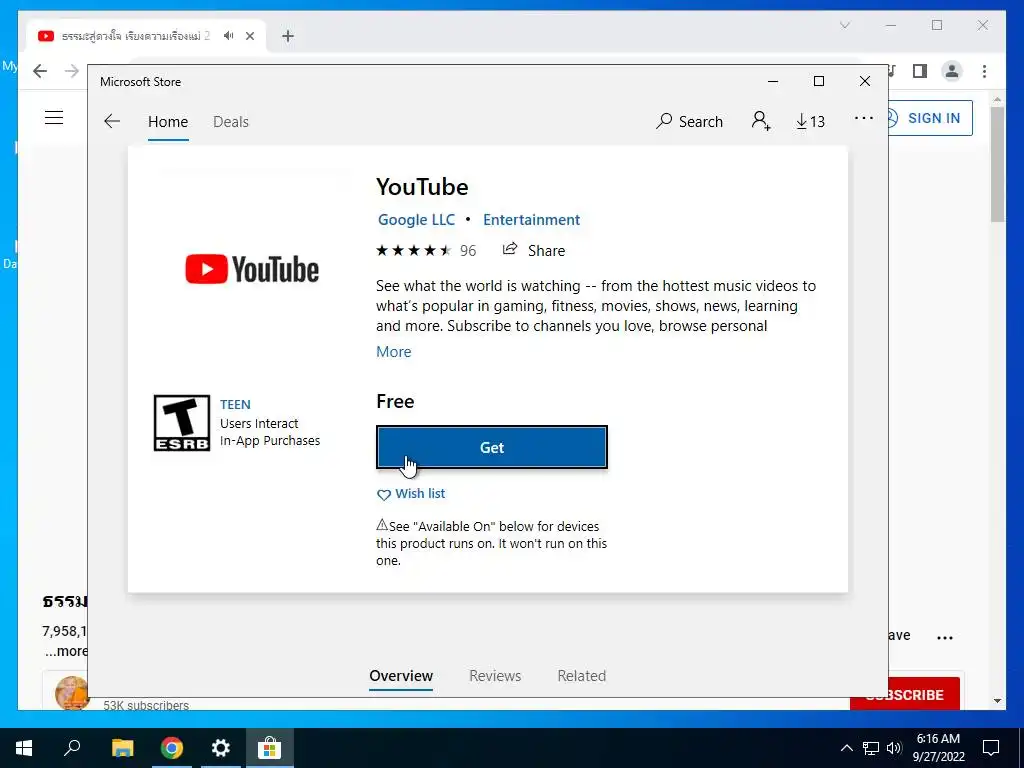Image resolution: width=1024 pixels, height=768 pixels.
Task: Go back in Microsoft Store
Action: pyautogui.click(x=112, y=121)
